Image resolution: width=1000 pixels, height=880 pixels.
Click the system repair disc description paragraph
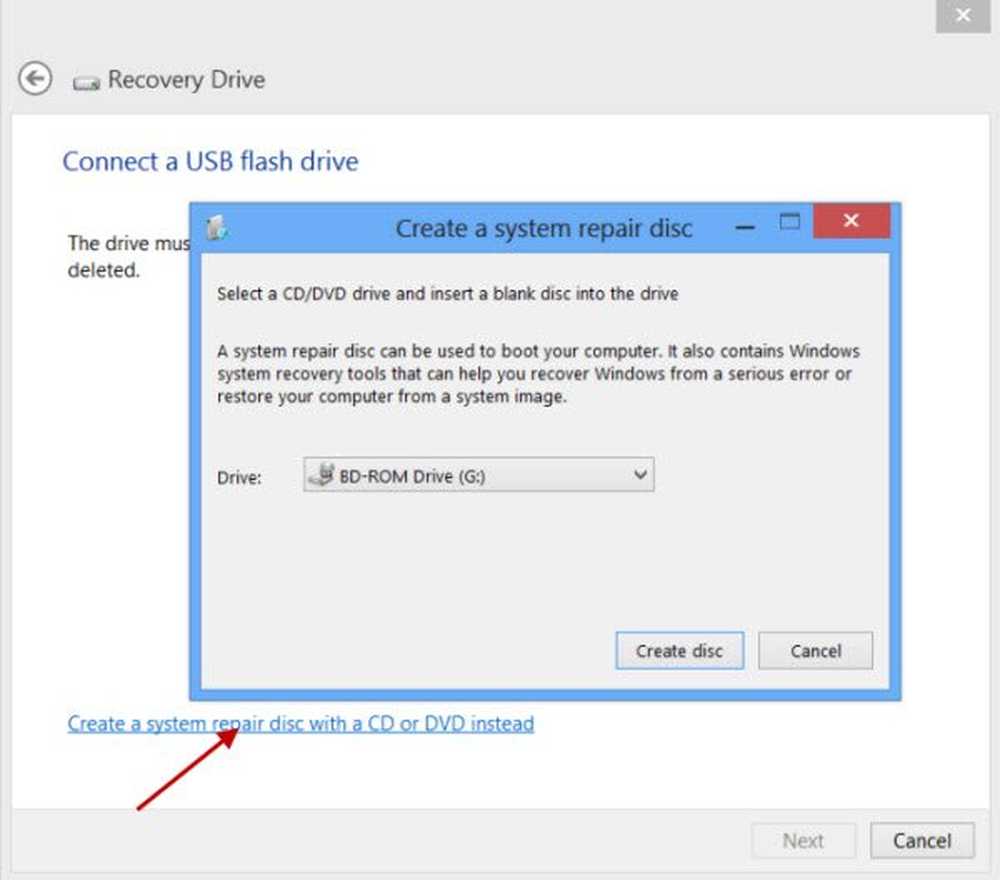tap(538, 374)
